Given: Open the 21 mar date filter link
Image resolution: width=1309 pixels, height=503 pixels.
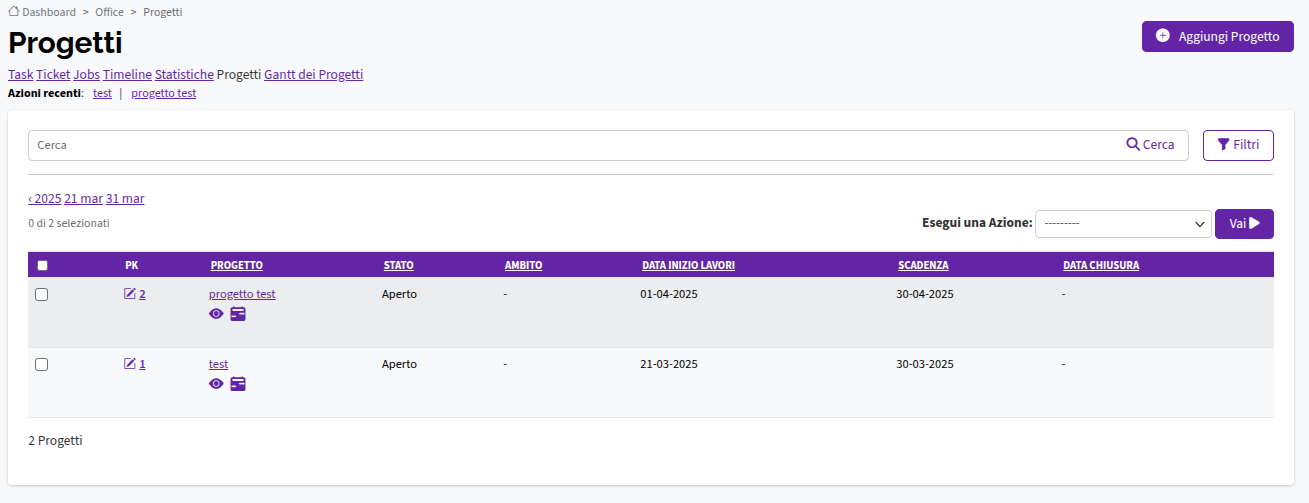Looking at the screenshot, I should [84, 199].
